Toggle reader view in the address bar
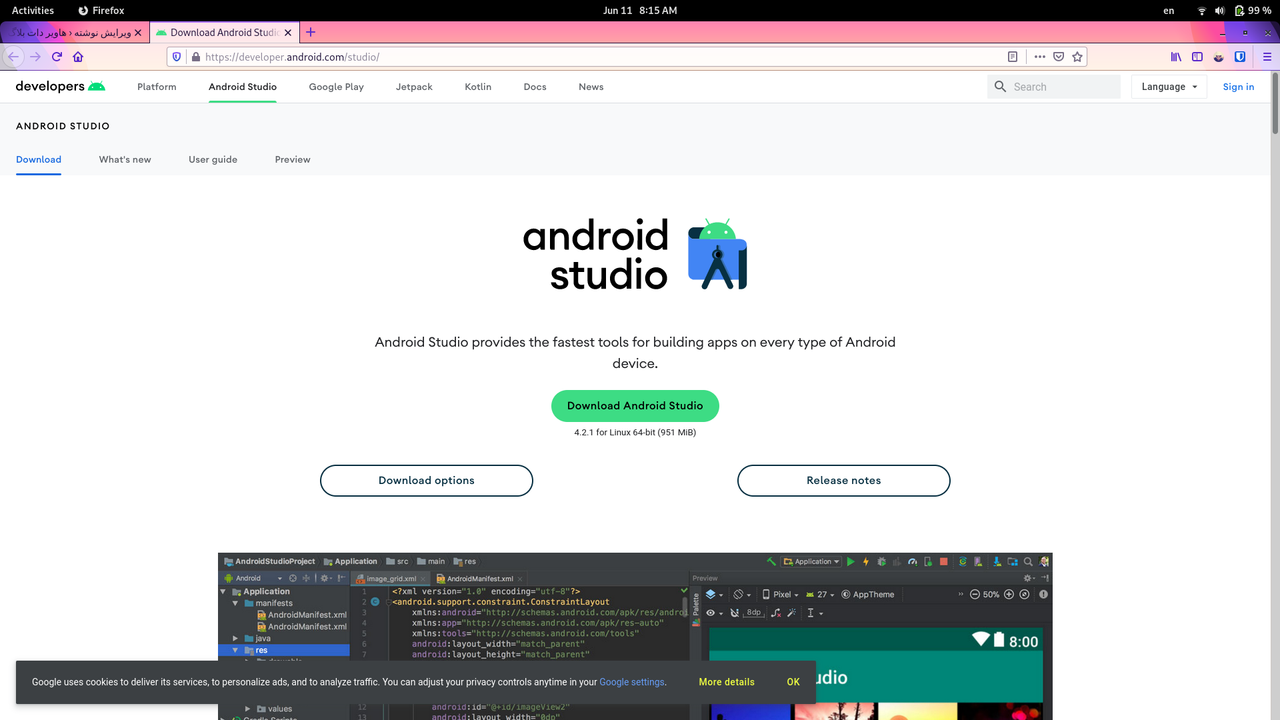The width and height of the screenshot is (1280, 720). 1013,57
